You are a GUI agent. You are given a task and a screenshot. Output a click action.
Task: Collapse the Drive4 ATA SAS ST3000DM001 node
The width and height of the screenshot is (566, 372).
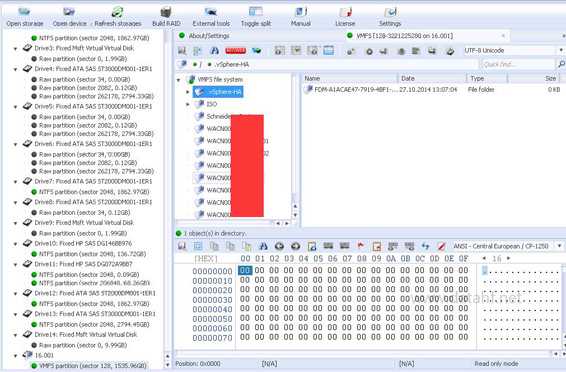pos(15,69)
